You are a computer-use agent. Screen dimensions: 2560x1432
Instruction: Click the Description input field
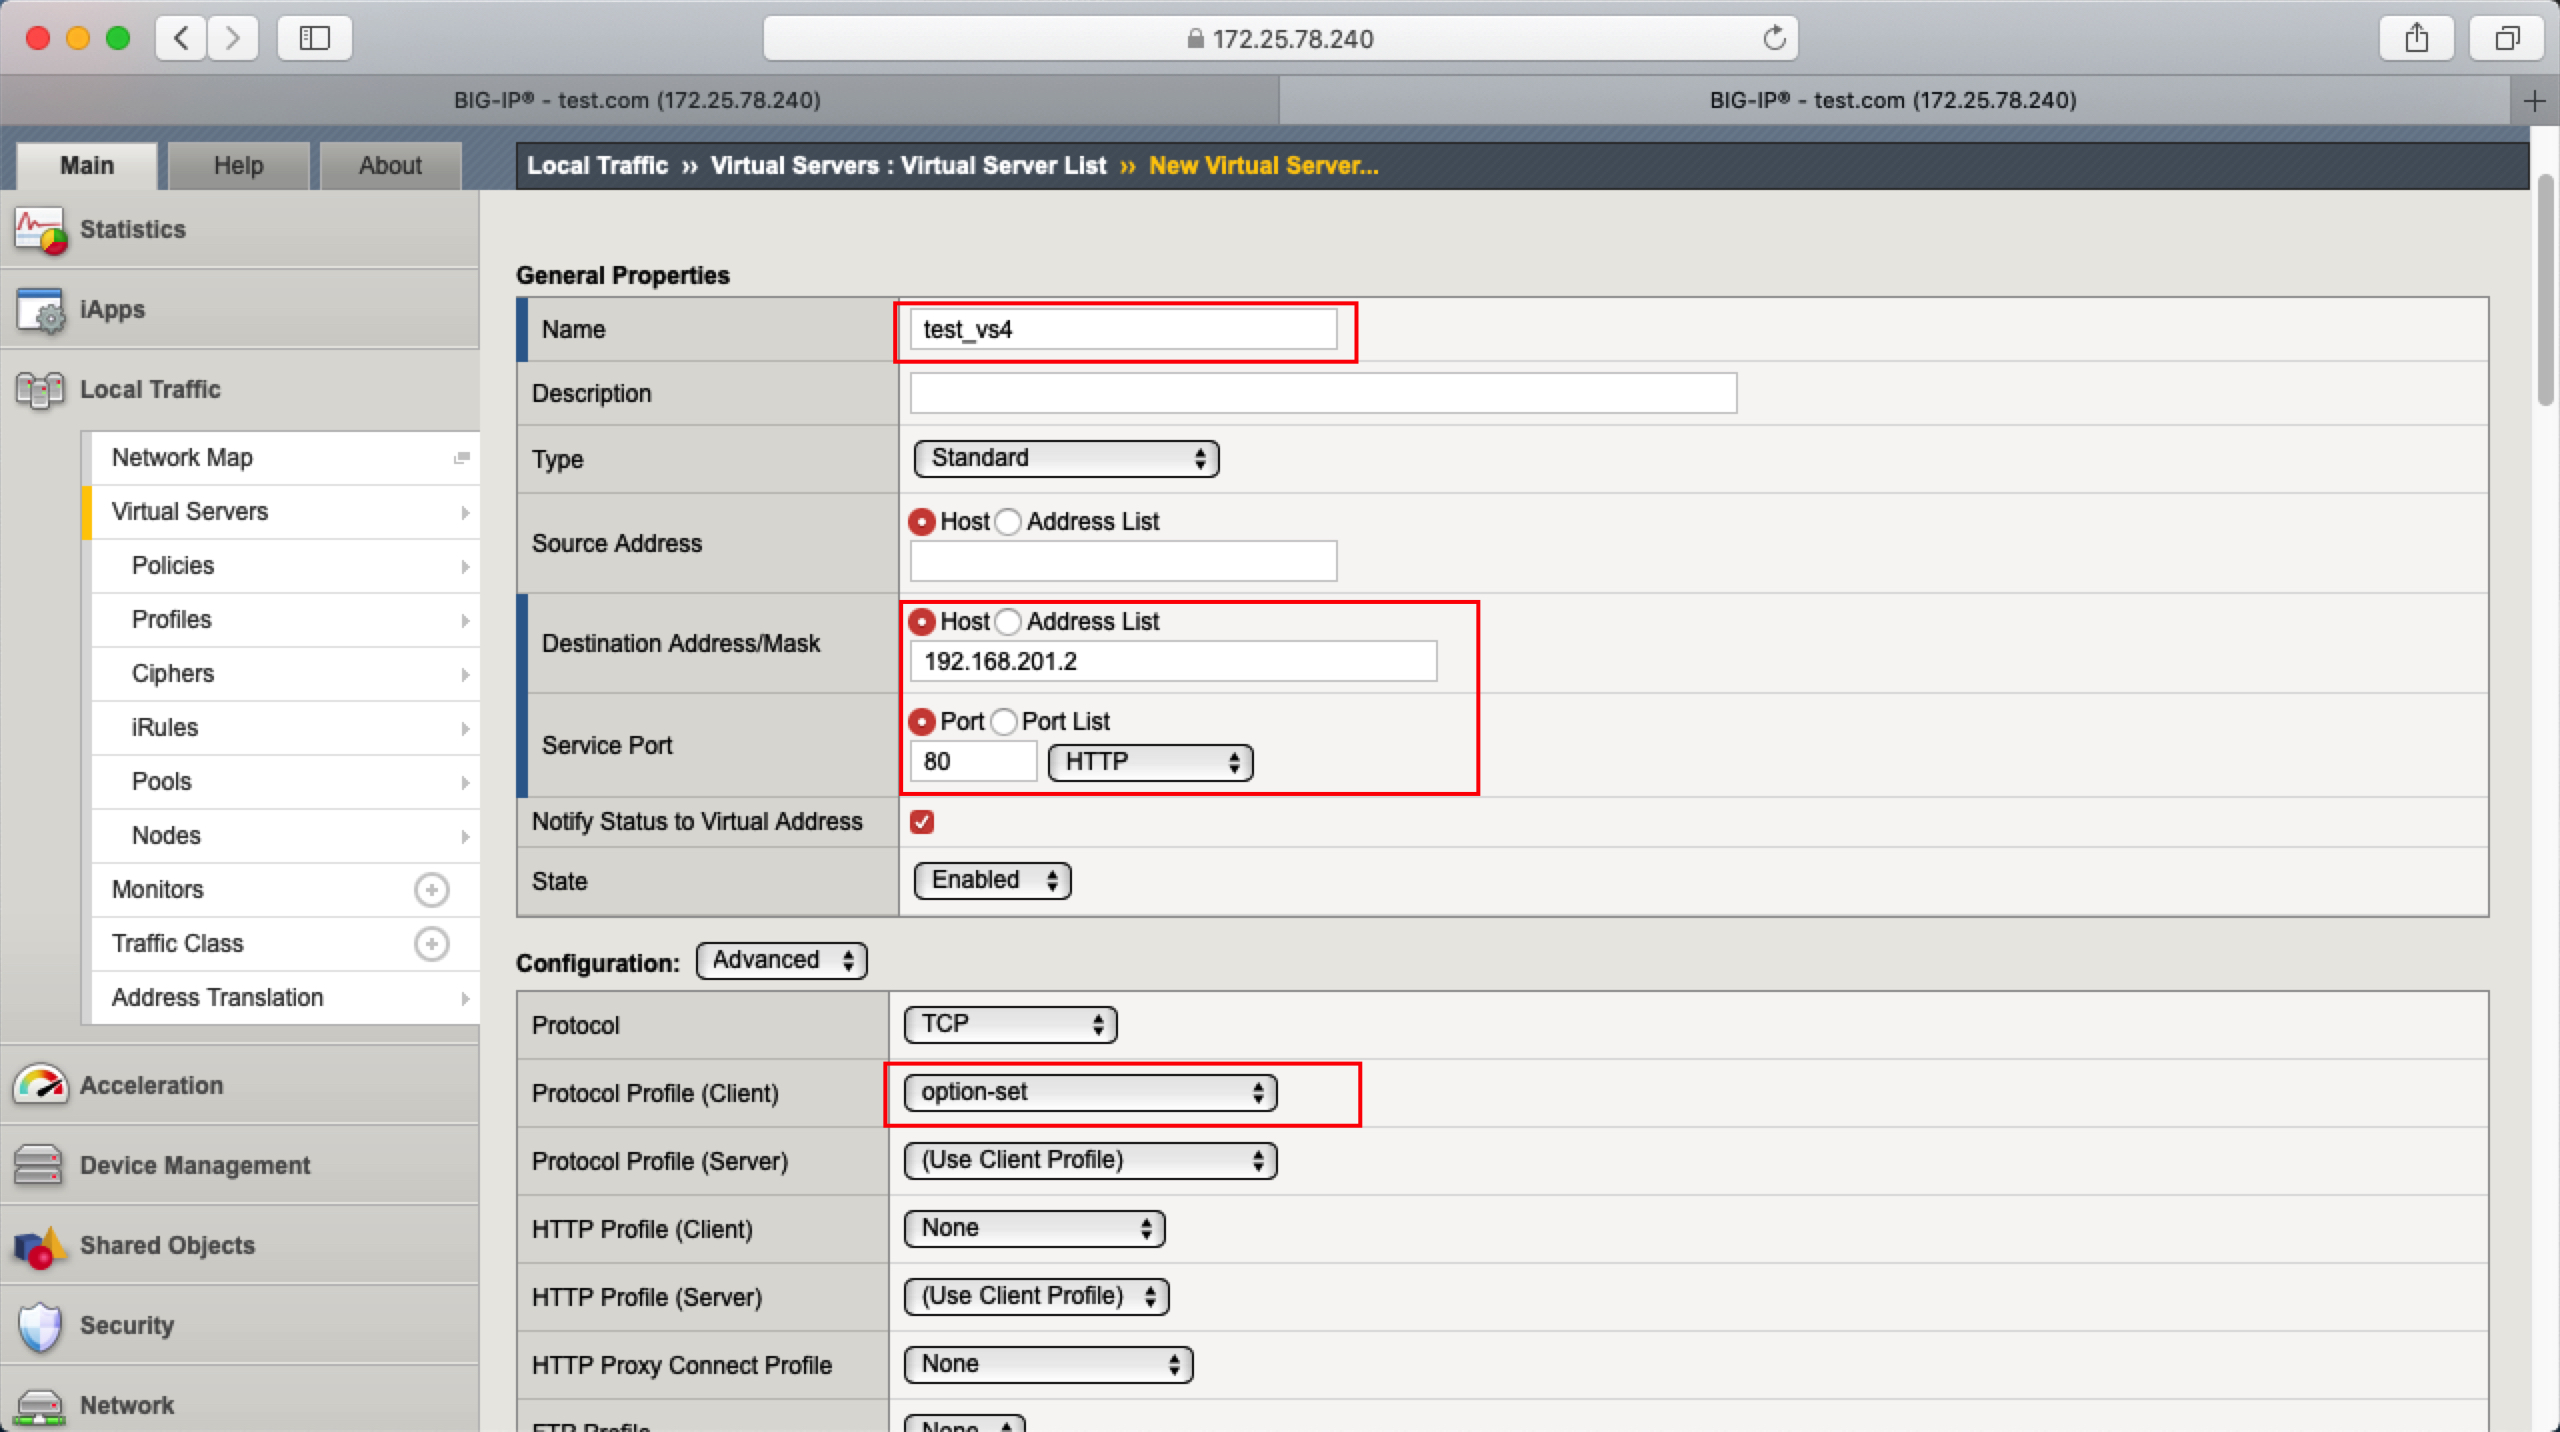tap(1322, 394)
